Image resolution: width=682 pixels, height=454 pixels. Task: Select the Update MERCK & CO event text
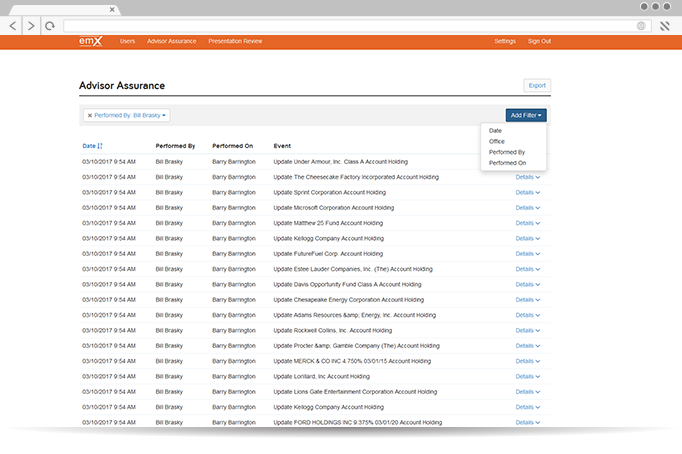(x=352, y=361)
